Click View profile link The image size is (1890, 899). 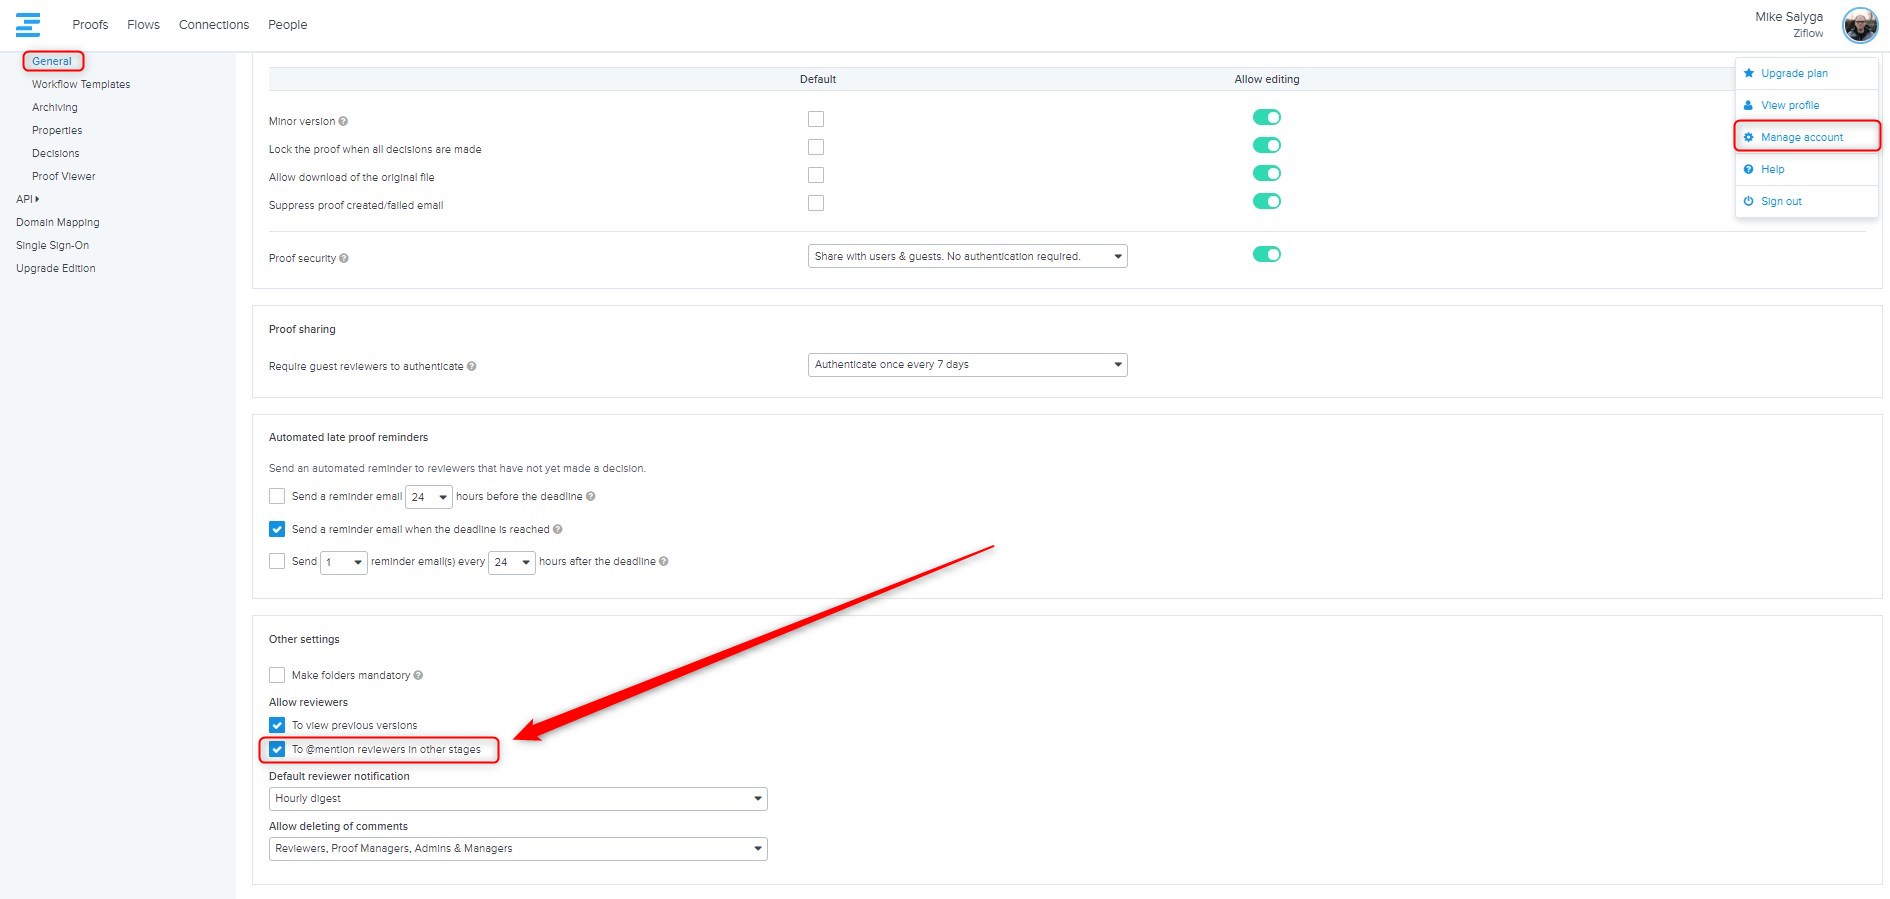click(x=1790, y=105)
